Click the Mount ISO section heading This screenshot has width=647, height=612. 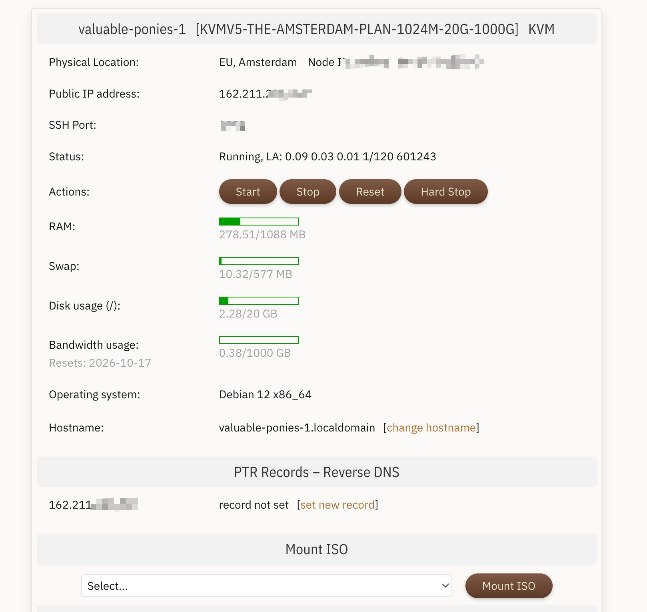316,549
